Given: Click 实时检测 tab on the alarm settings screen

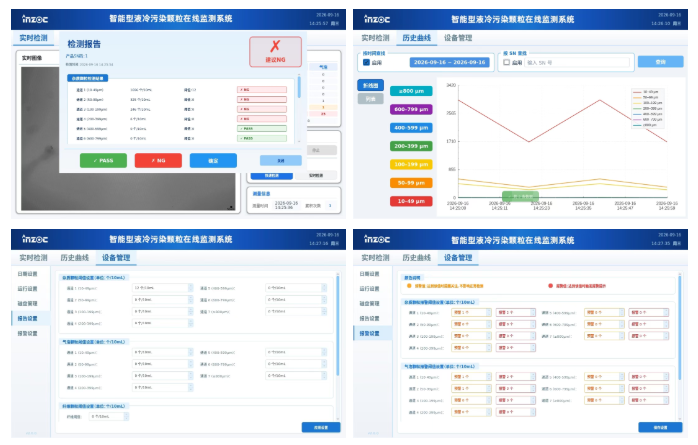Looking at the screenshot, I should (x=375, y=258).
